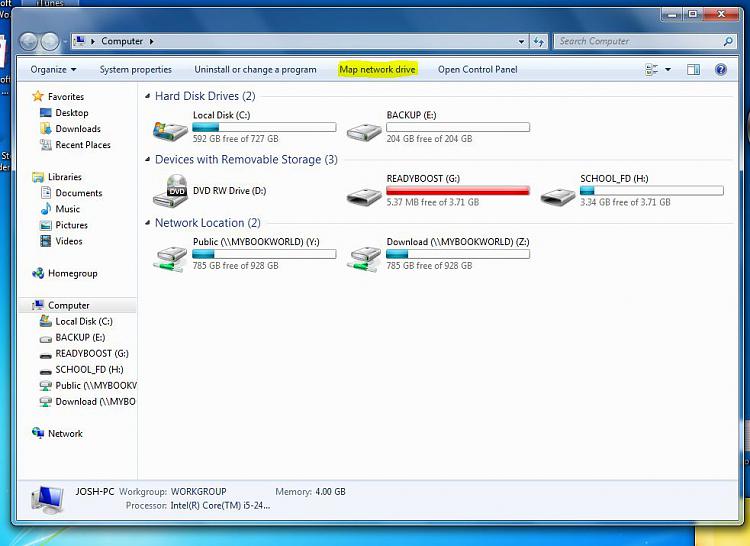The image size is (750, 546).
Task: Select the BACKUP (E:) drive icon
Action: click(364, 131)
